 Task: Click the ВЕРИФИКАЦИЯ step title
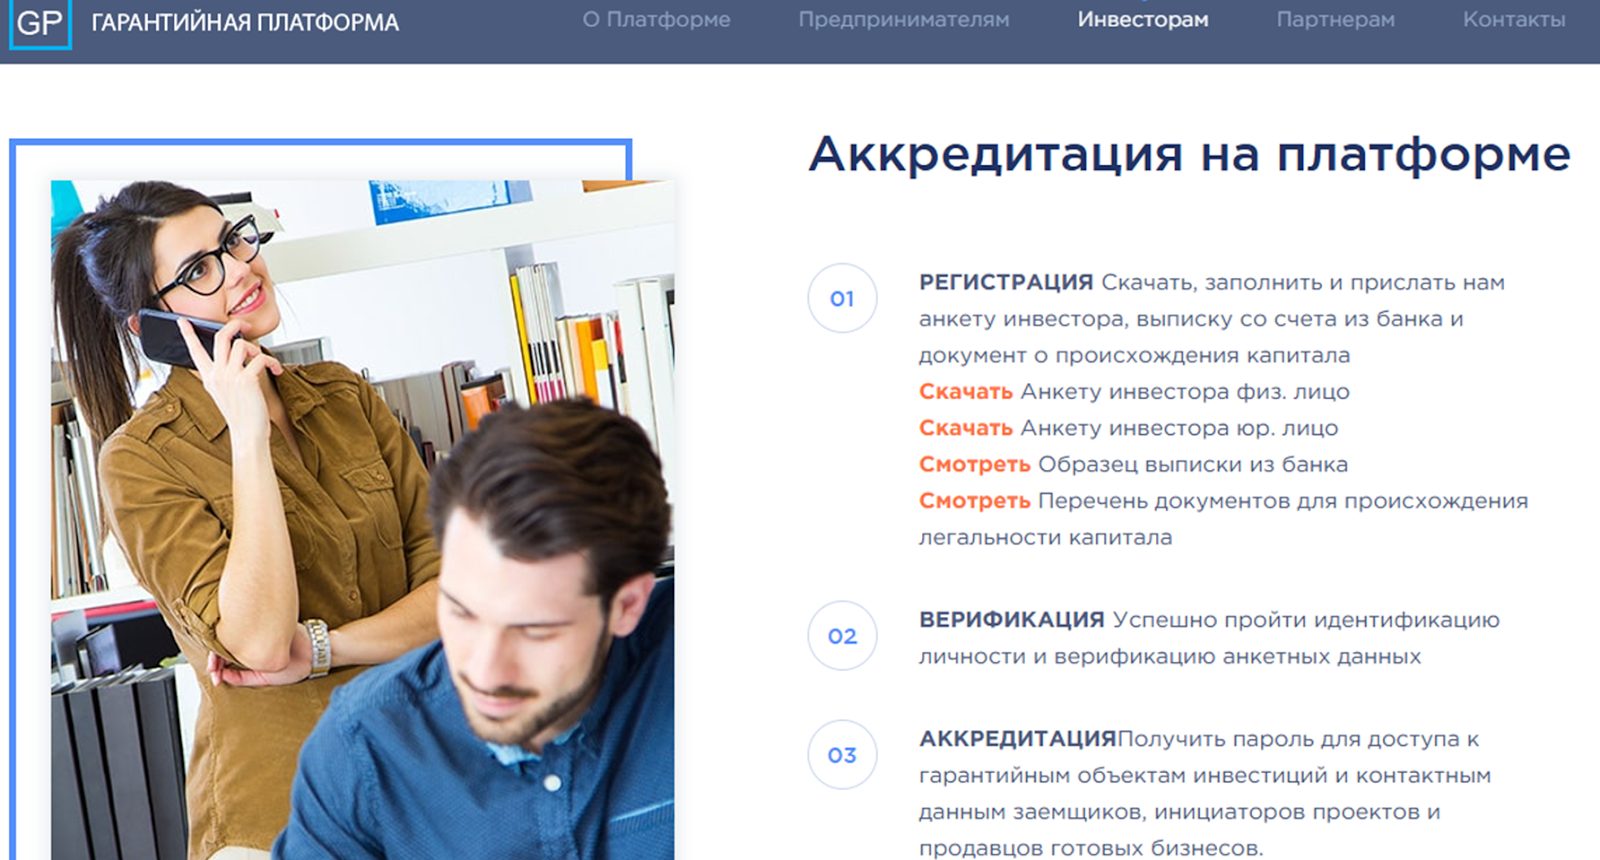pos(1012,620)
